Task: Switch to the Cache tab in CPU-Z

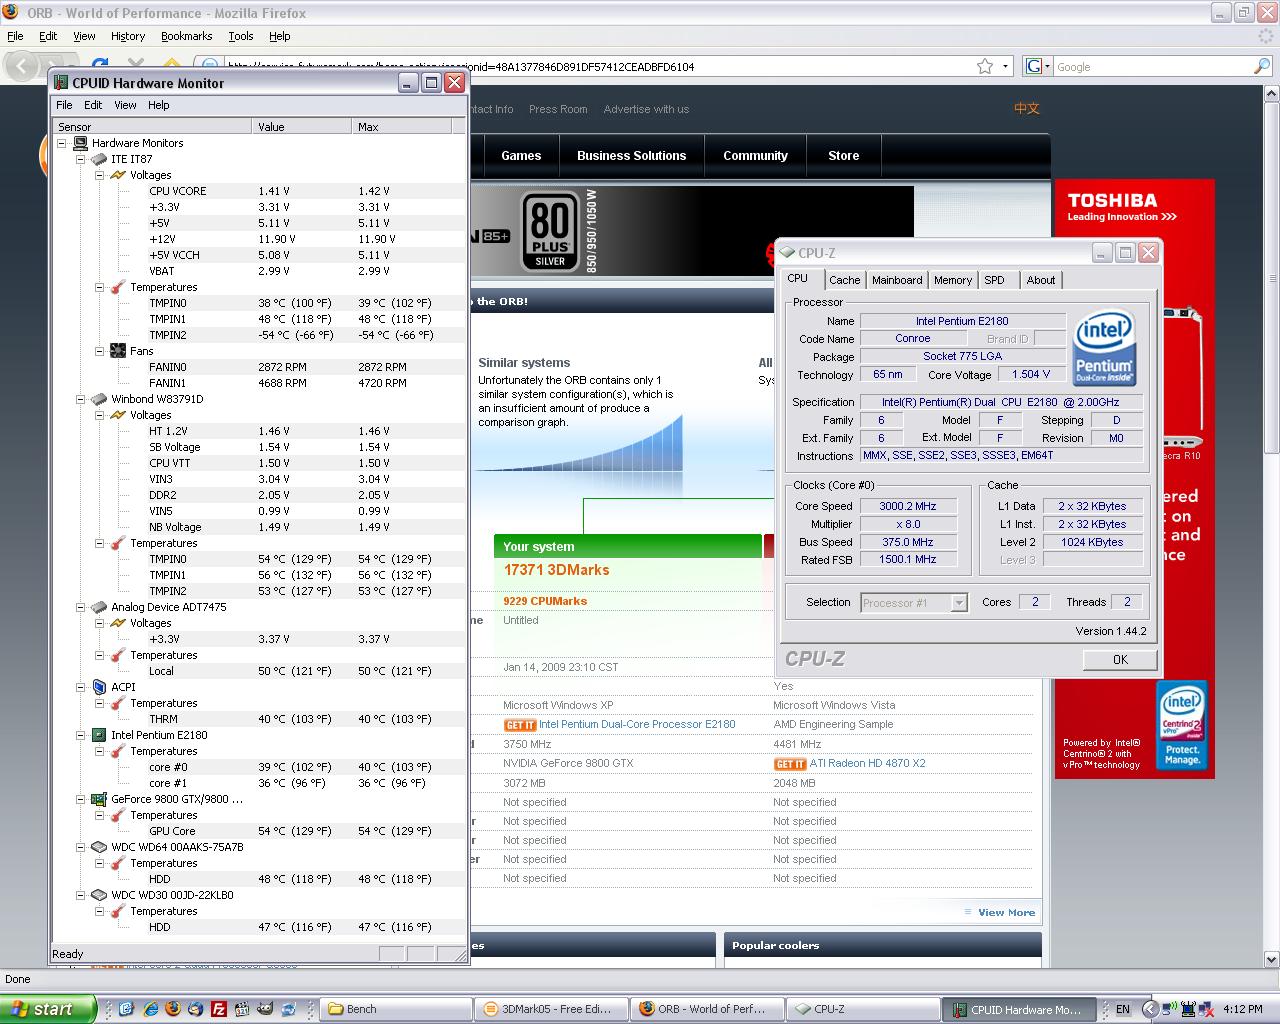Action: pos(844,280)
